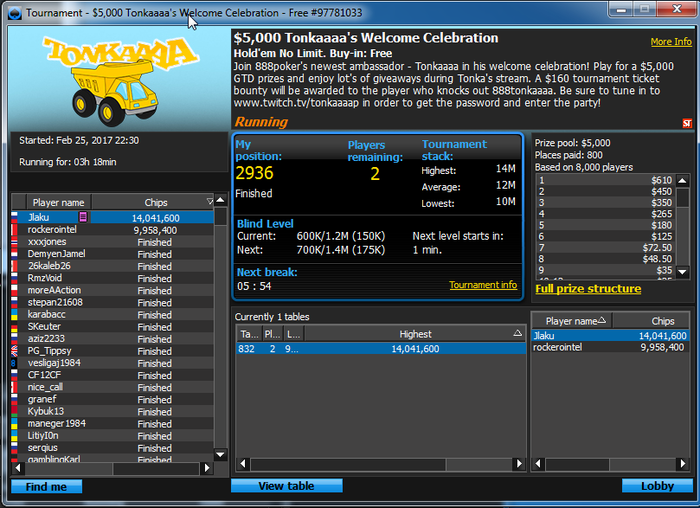Click the prize list scroll down arrow

click(x=683, y=271)
